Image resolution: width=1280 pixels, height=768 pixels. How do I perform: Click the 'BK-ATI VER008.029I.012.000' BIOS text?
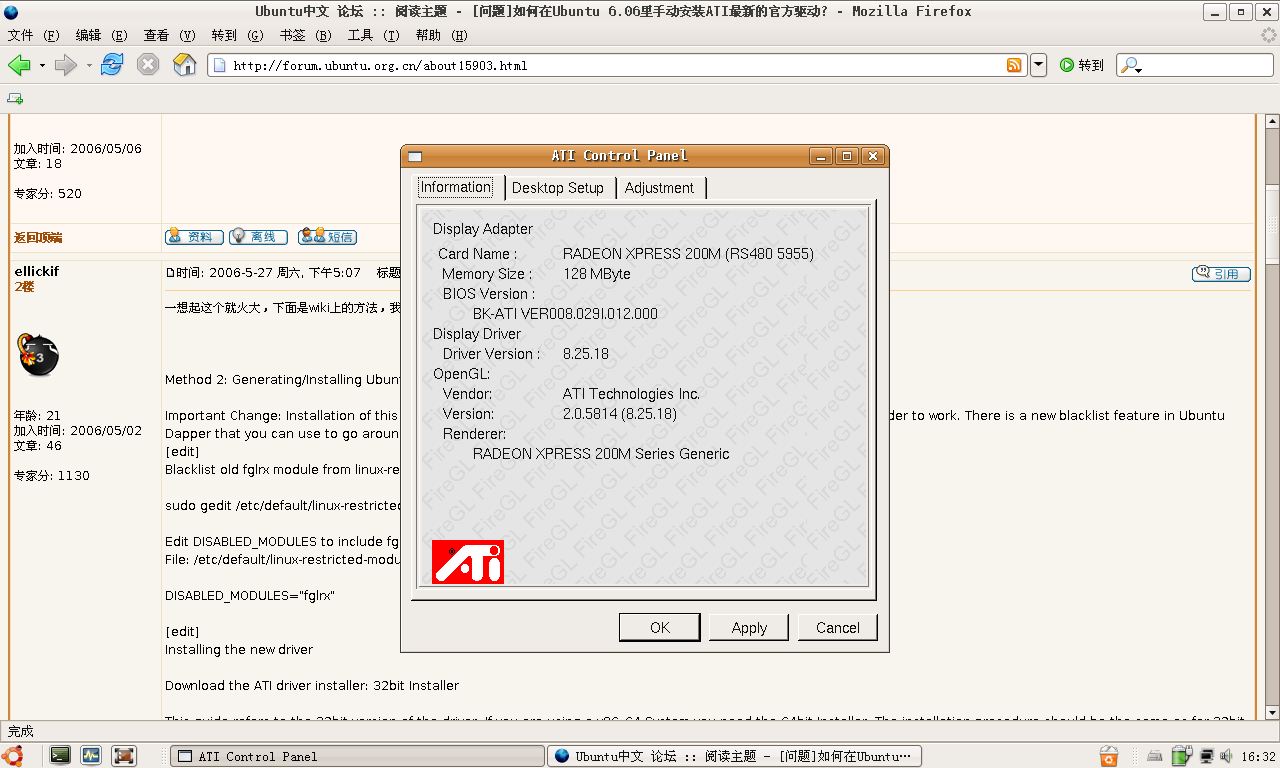coord(565,314)
